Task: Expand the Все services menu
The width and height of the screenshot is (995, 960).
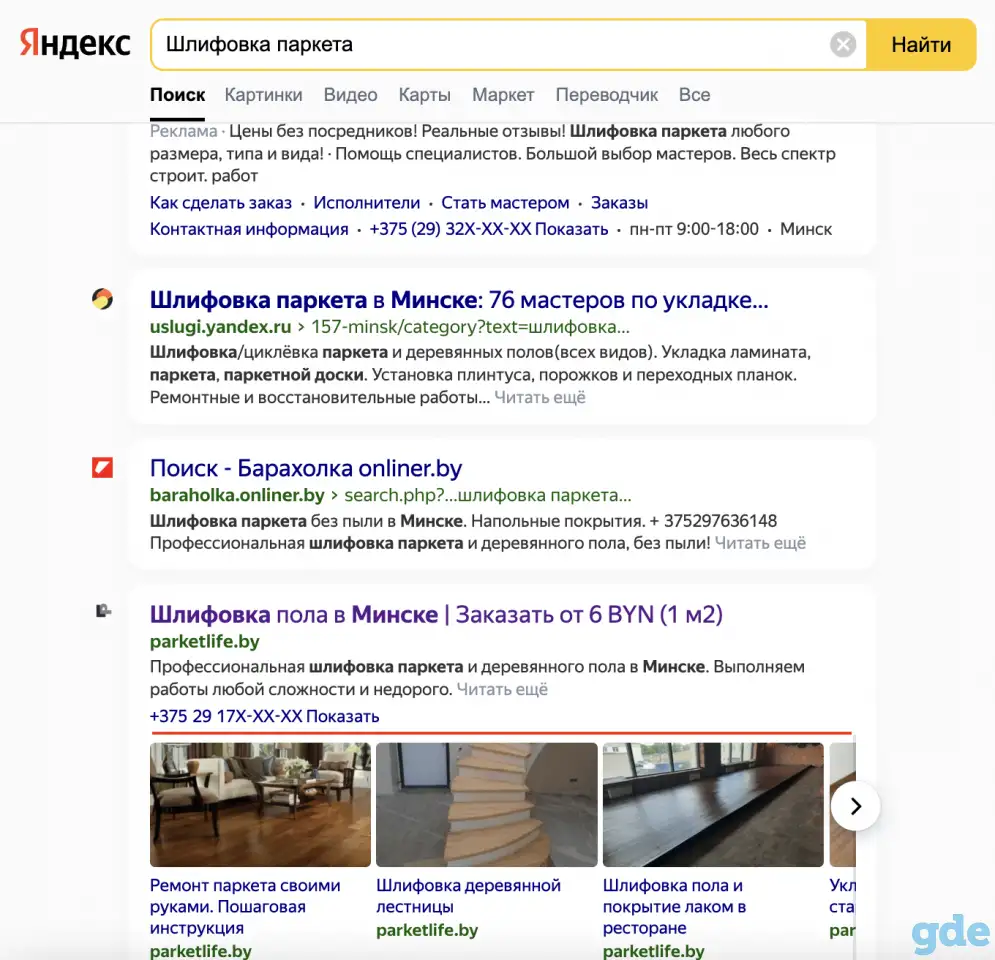Action: [694, 95]
